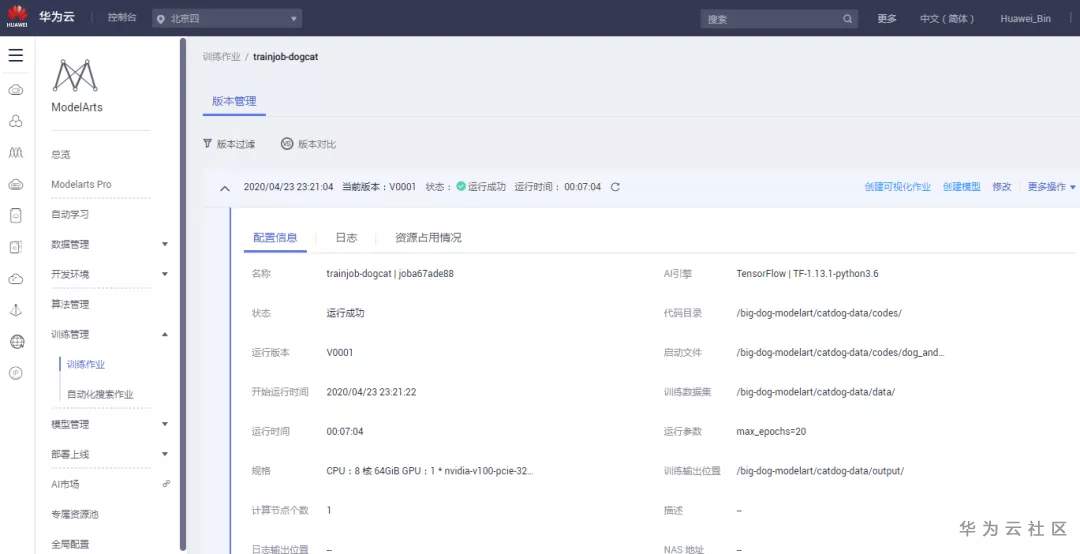Open 专属资源池 menu item
Viewport: 1080px width, 554px height.
coord(75,514)
